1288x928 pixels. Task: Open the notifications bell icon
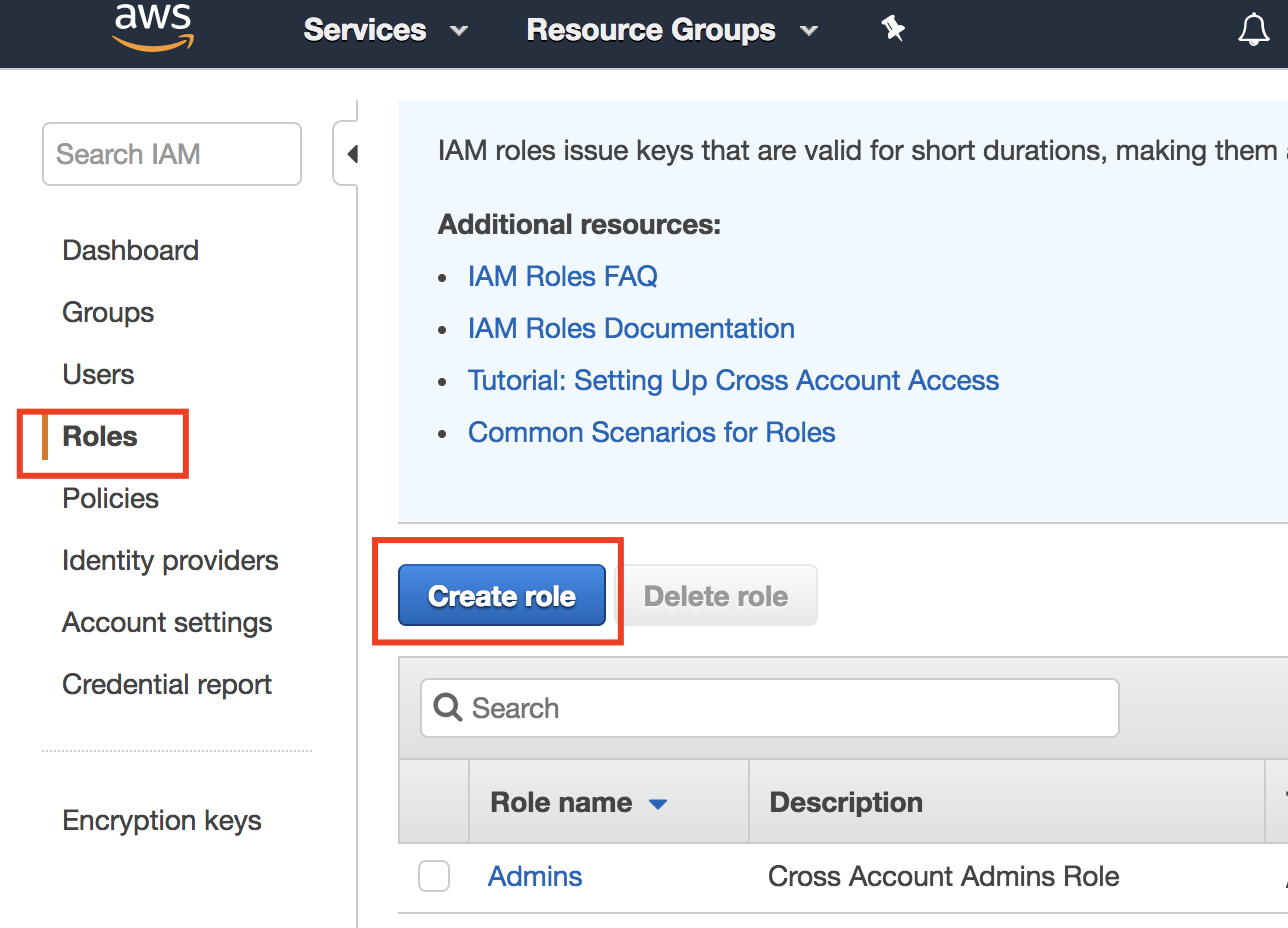1253,30
